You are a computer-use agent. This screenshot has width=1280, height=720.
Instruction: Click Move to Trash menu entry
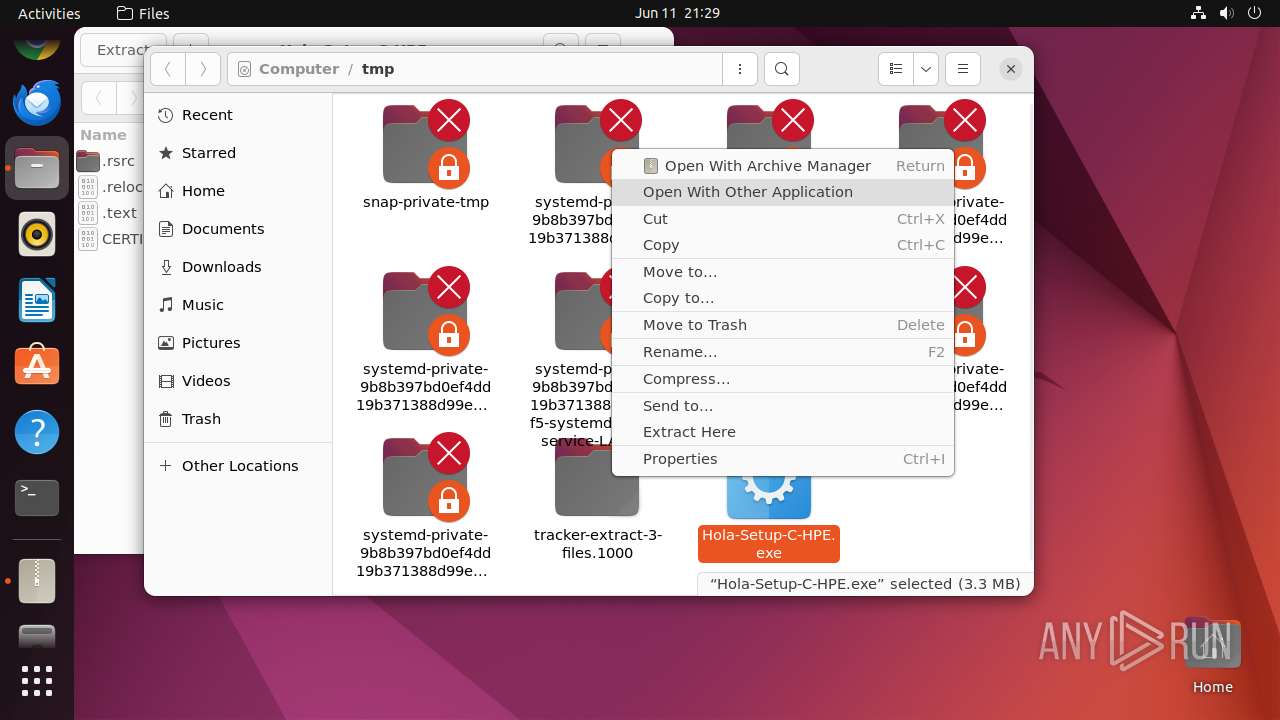tap(783, 325)
